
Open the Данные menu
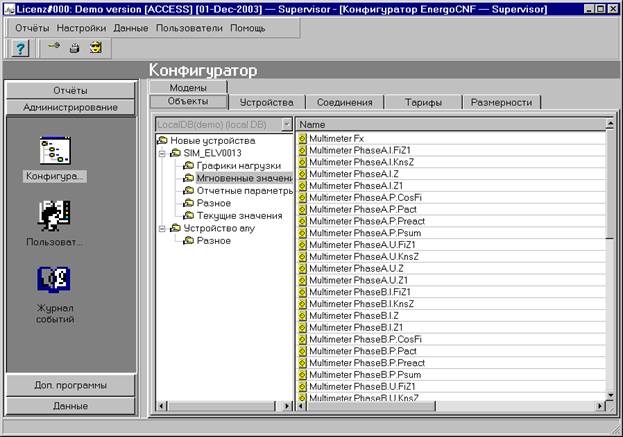(x=131, y=28)
